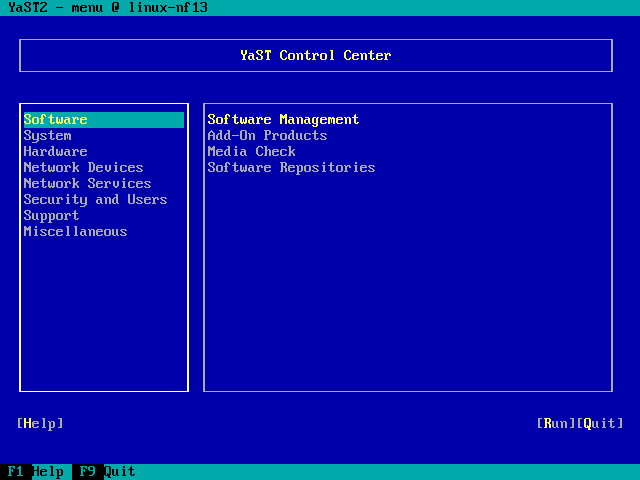Start the Media Check module
640x480 pixels.
(251, 151)
